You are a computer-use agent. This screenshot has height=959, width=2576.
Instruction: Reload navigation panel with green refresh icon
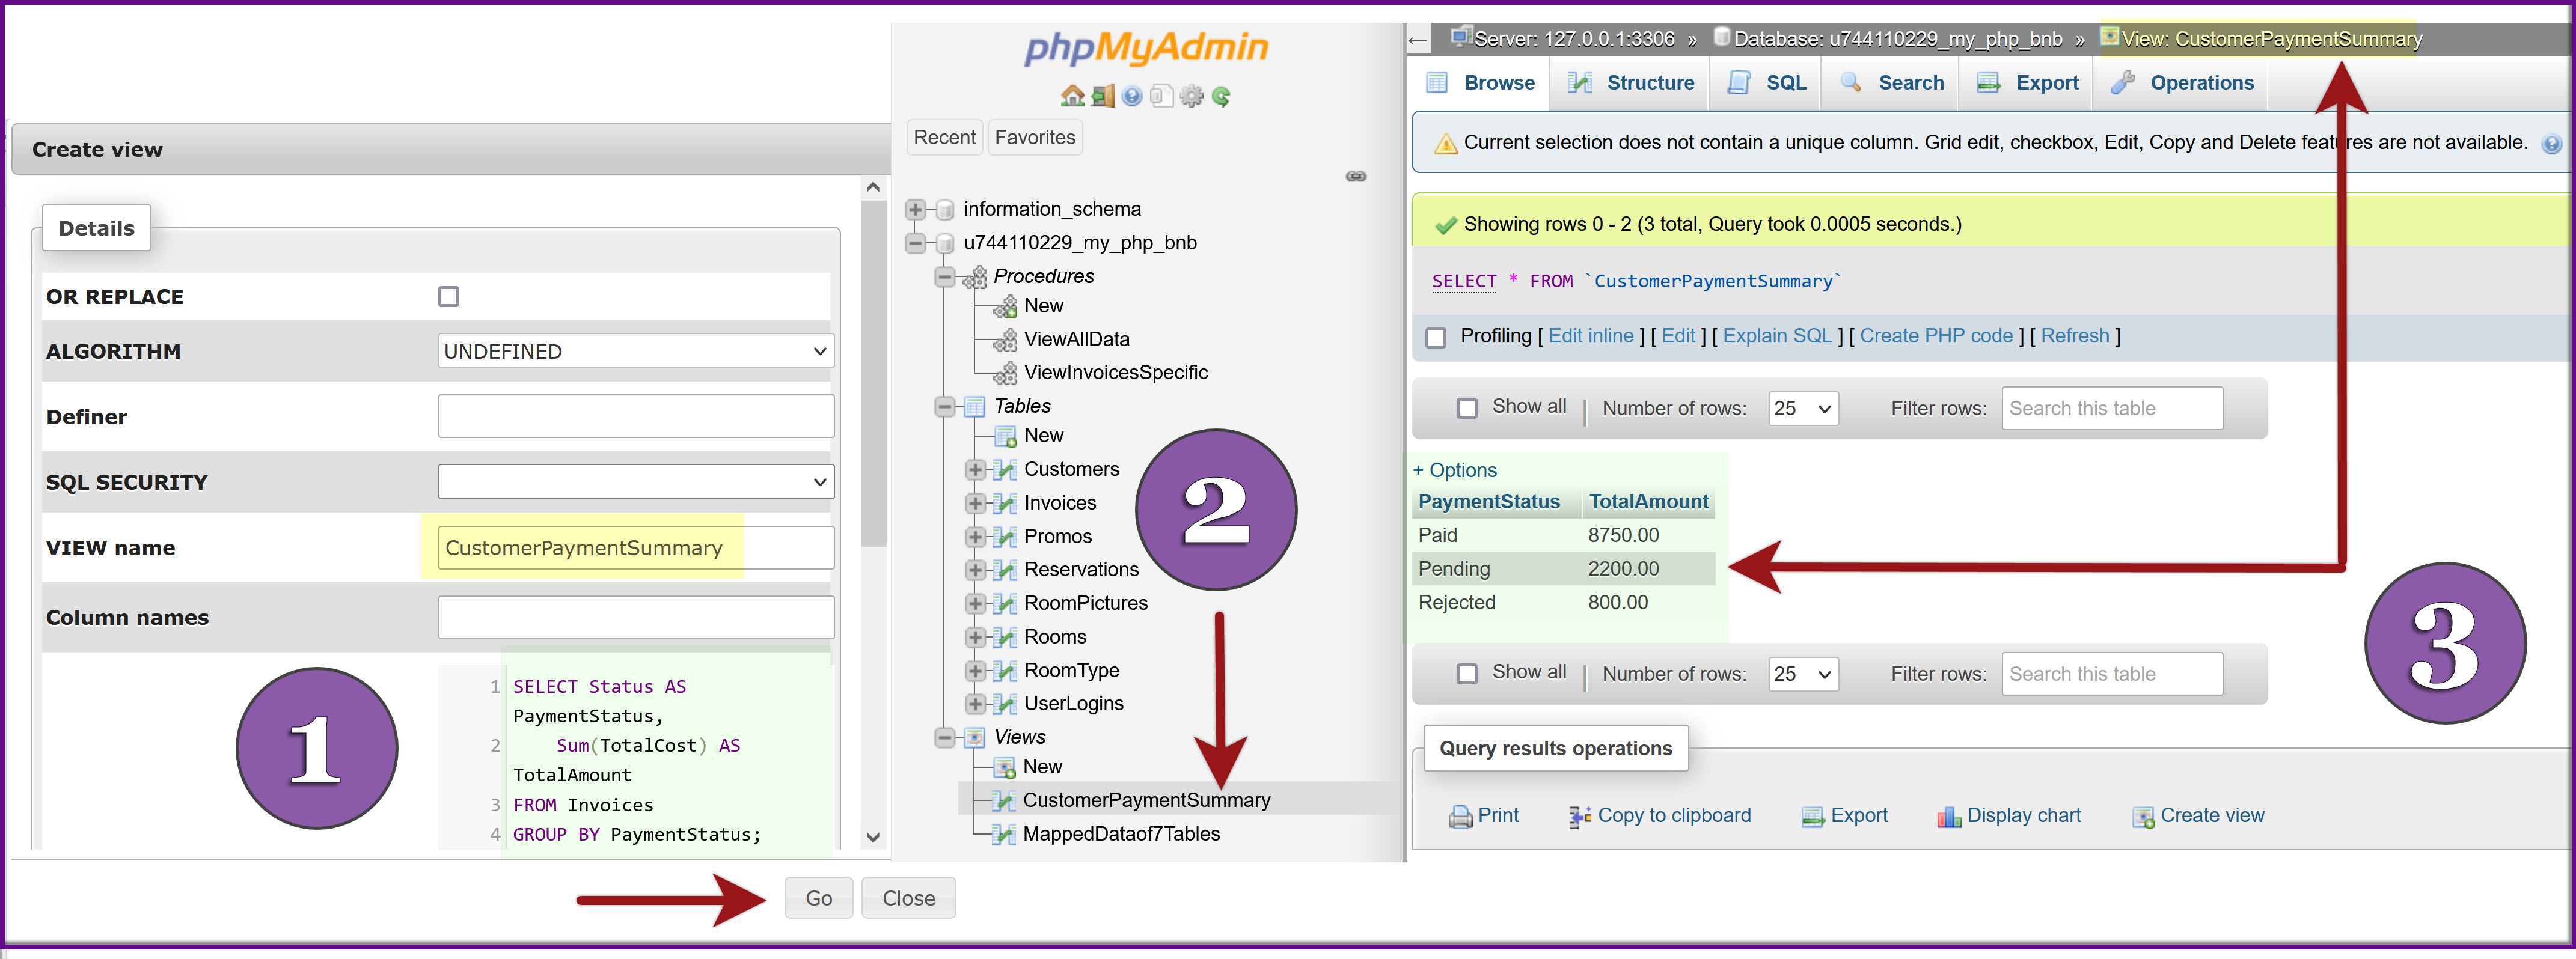click(x=1221, y=96)
